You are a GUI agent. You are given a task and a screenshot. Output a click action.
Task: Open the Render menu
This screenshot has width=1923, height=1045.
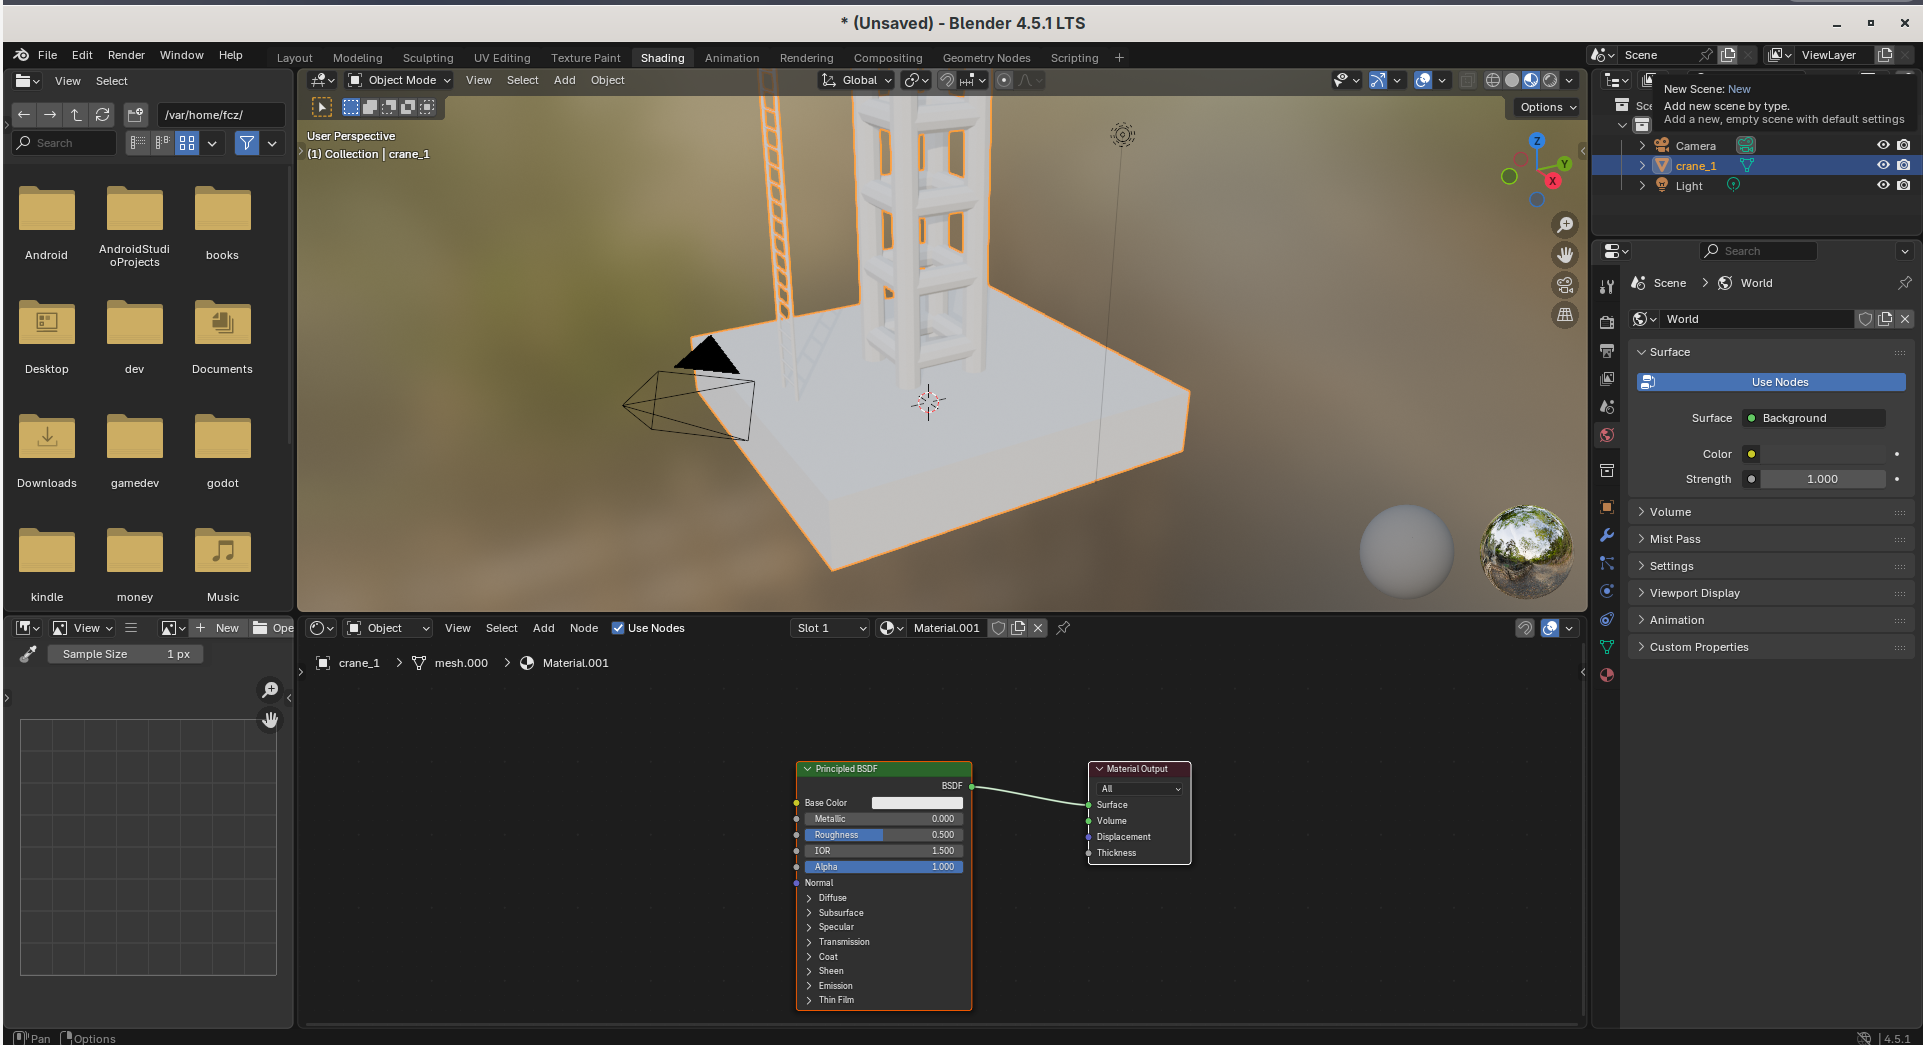[x=126, y=55]
